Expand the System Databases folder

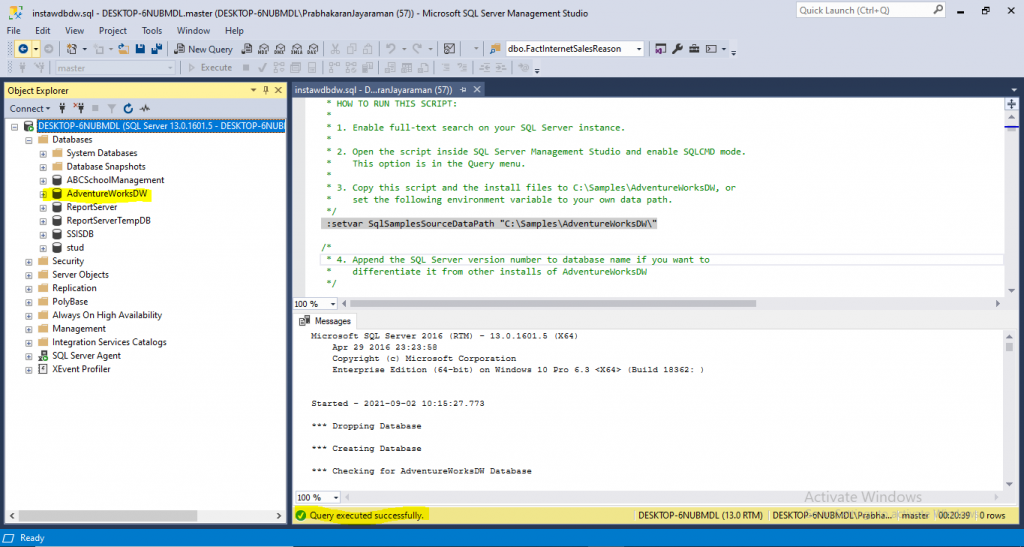pyautogui.click(x=43, y=153)
